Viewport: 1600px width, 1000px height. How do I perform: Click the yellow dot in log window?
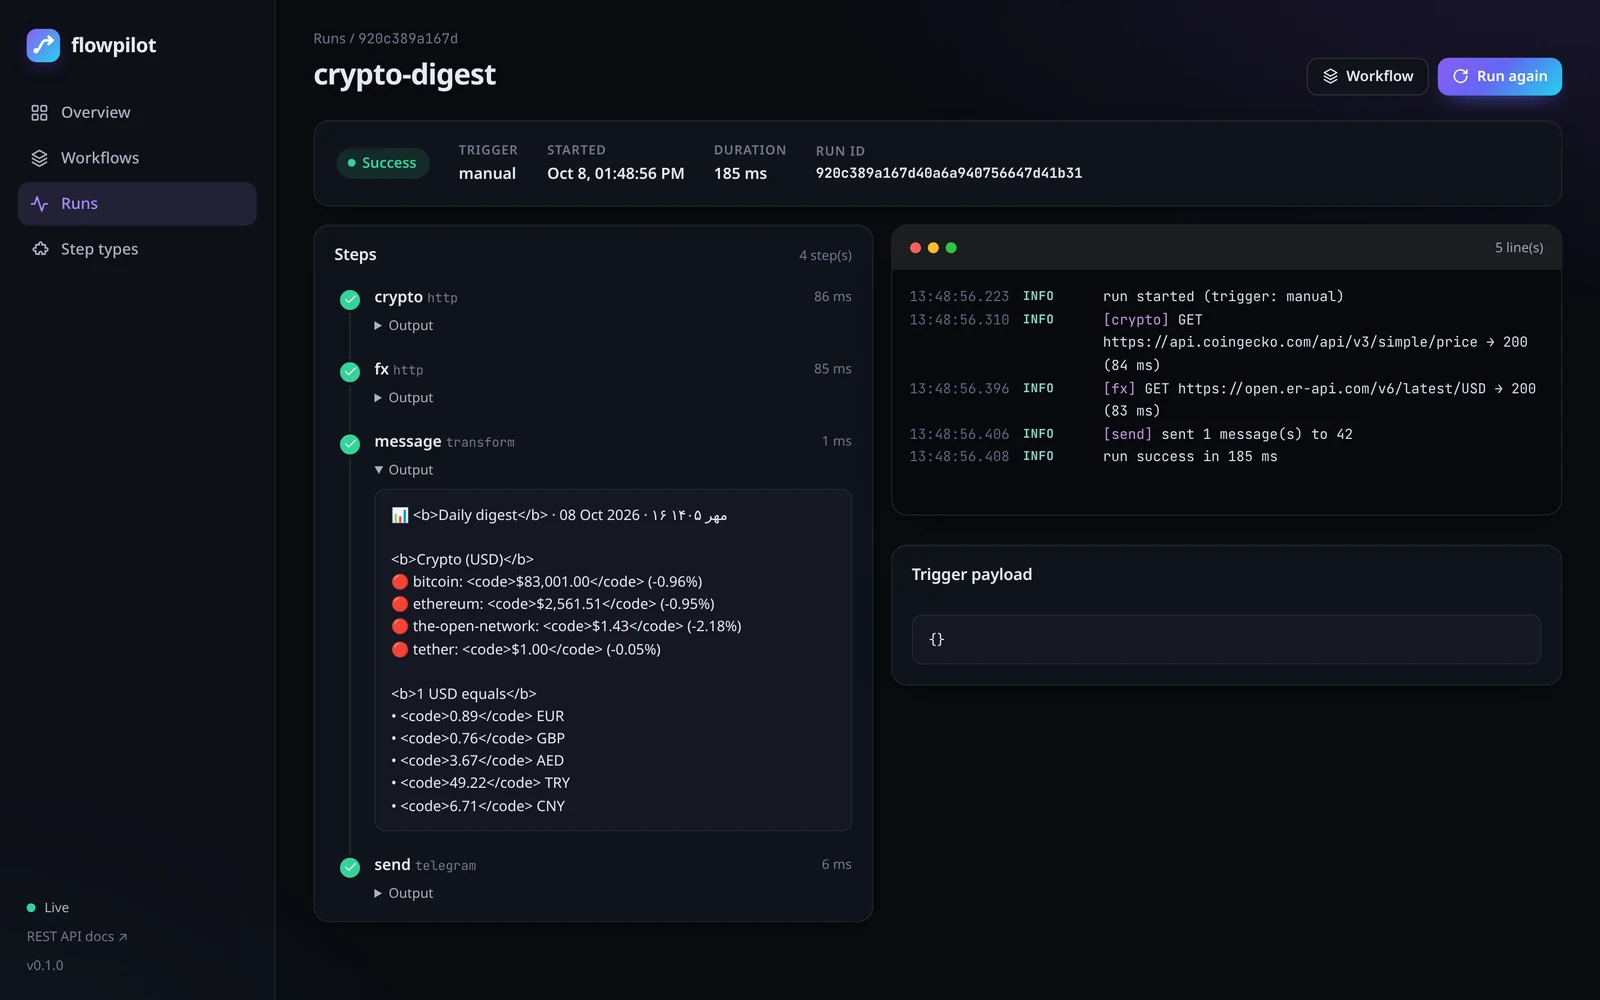(x=933, y=248)
